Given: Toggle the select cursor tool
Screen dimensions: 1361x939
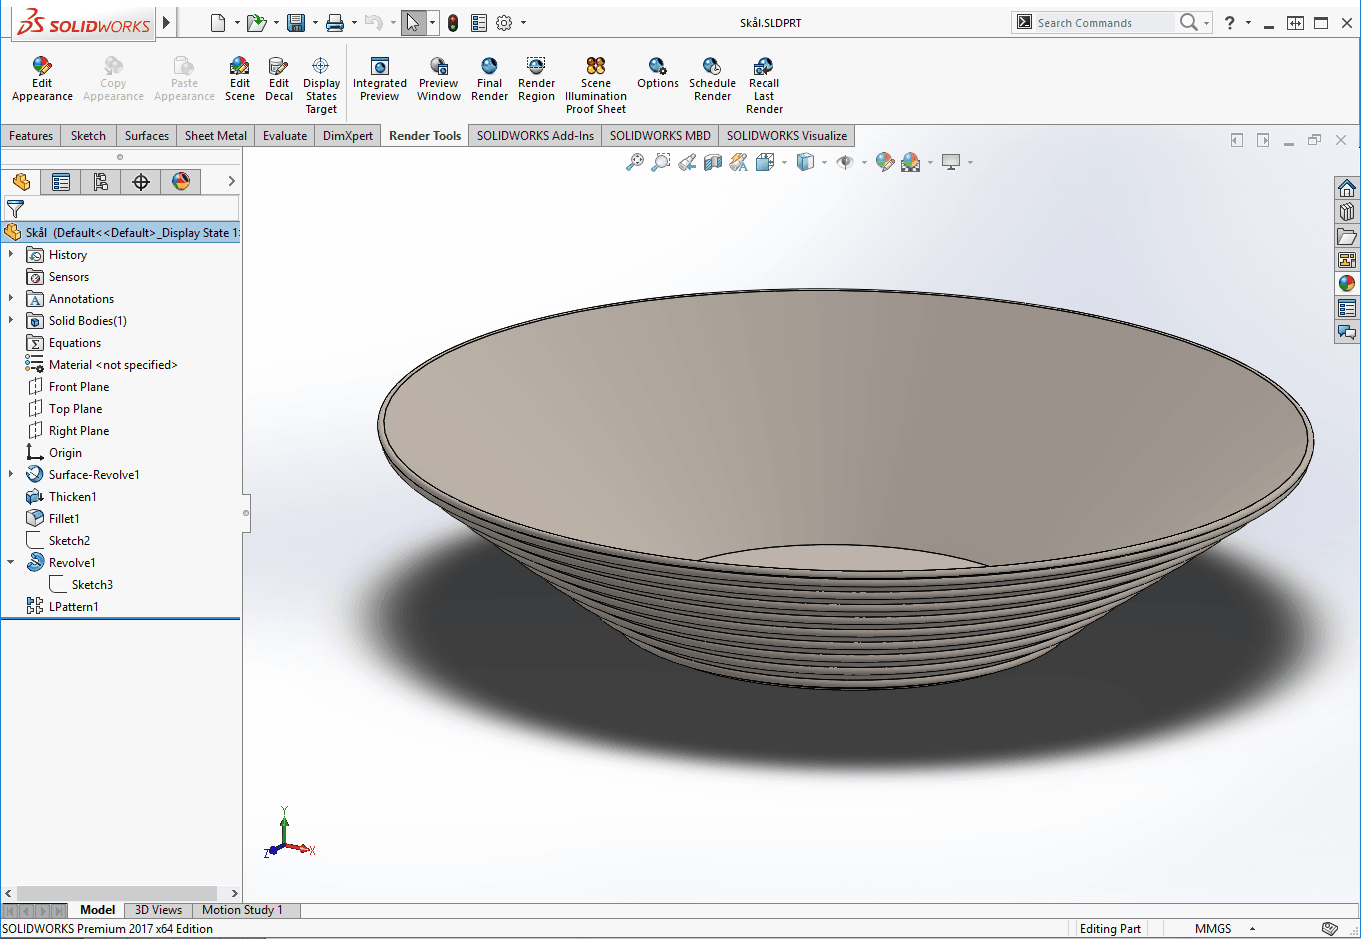Looking at the screenshot, I should (413, 23).
